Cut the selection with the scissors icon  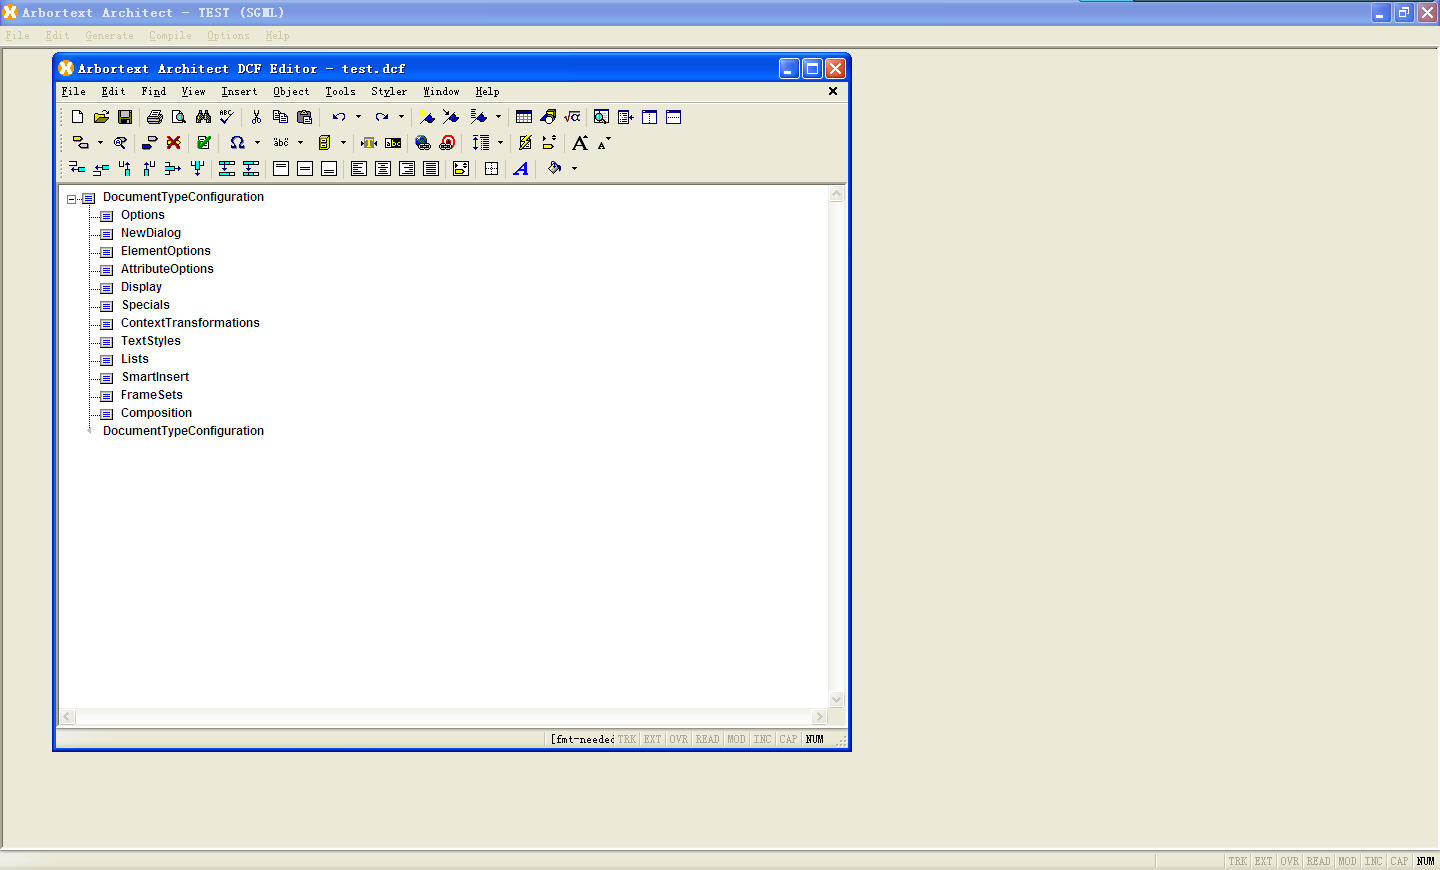coord(257,117)
